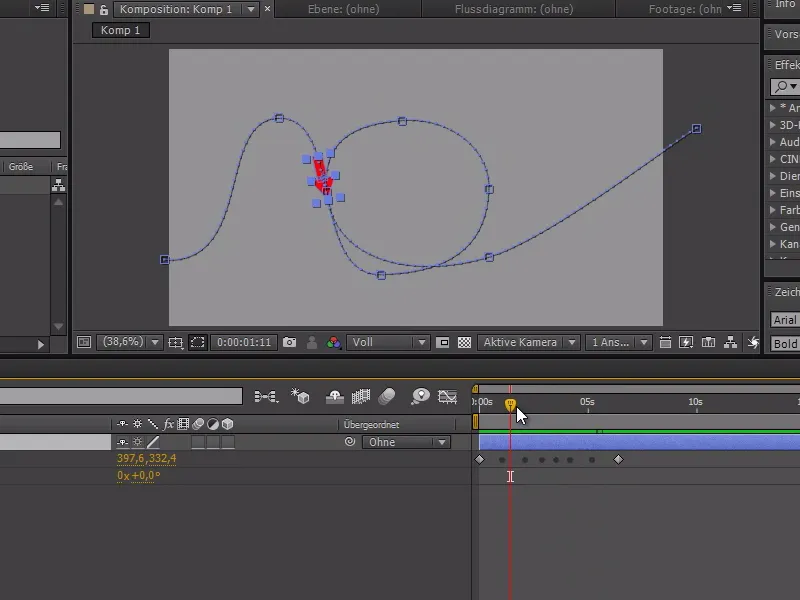Expand the '3D-' effects category
The height and width of the screenshot is (600, 800).
click(x=772, y=124)
